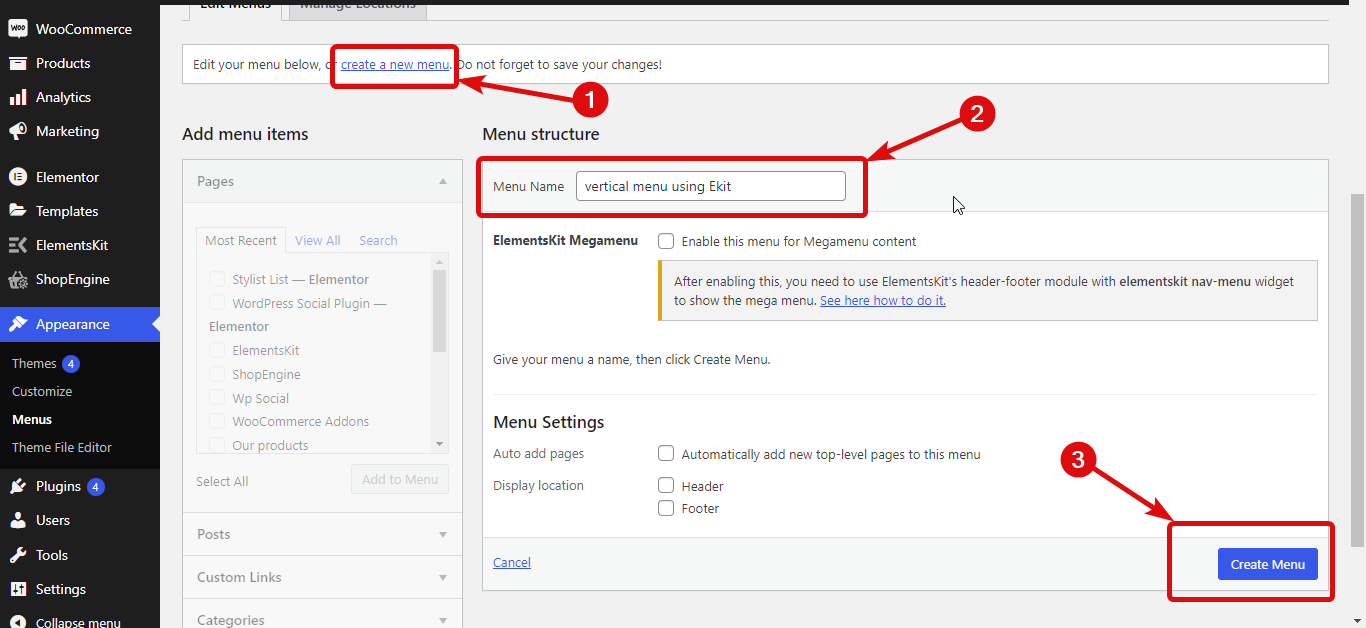Click the Plugins update count badge
1366x628 pixels.
[96, 487]
